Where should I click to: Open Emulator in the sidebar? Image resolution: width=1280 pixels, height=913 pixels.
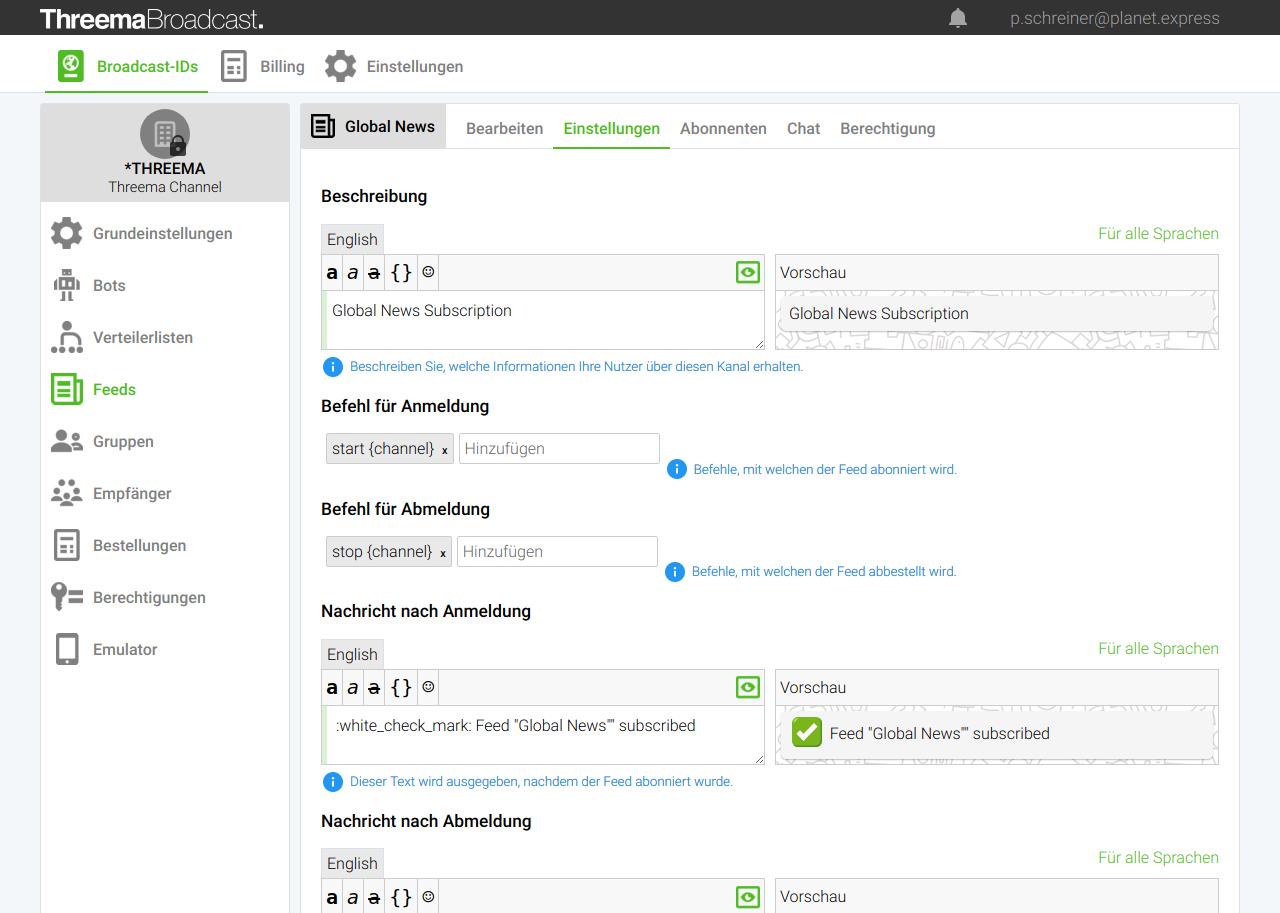click(165, 649)
